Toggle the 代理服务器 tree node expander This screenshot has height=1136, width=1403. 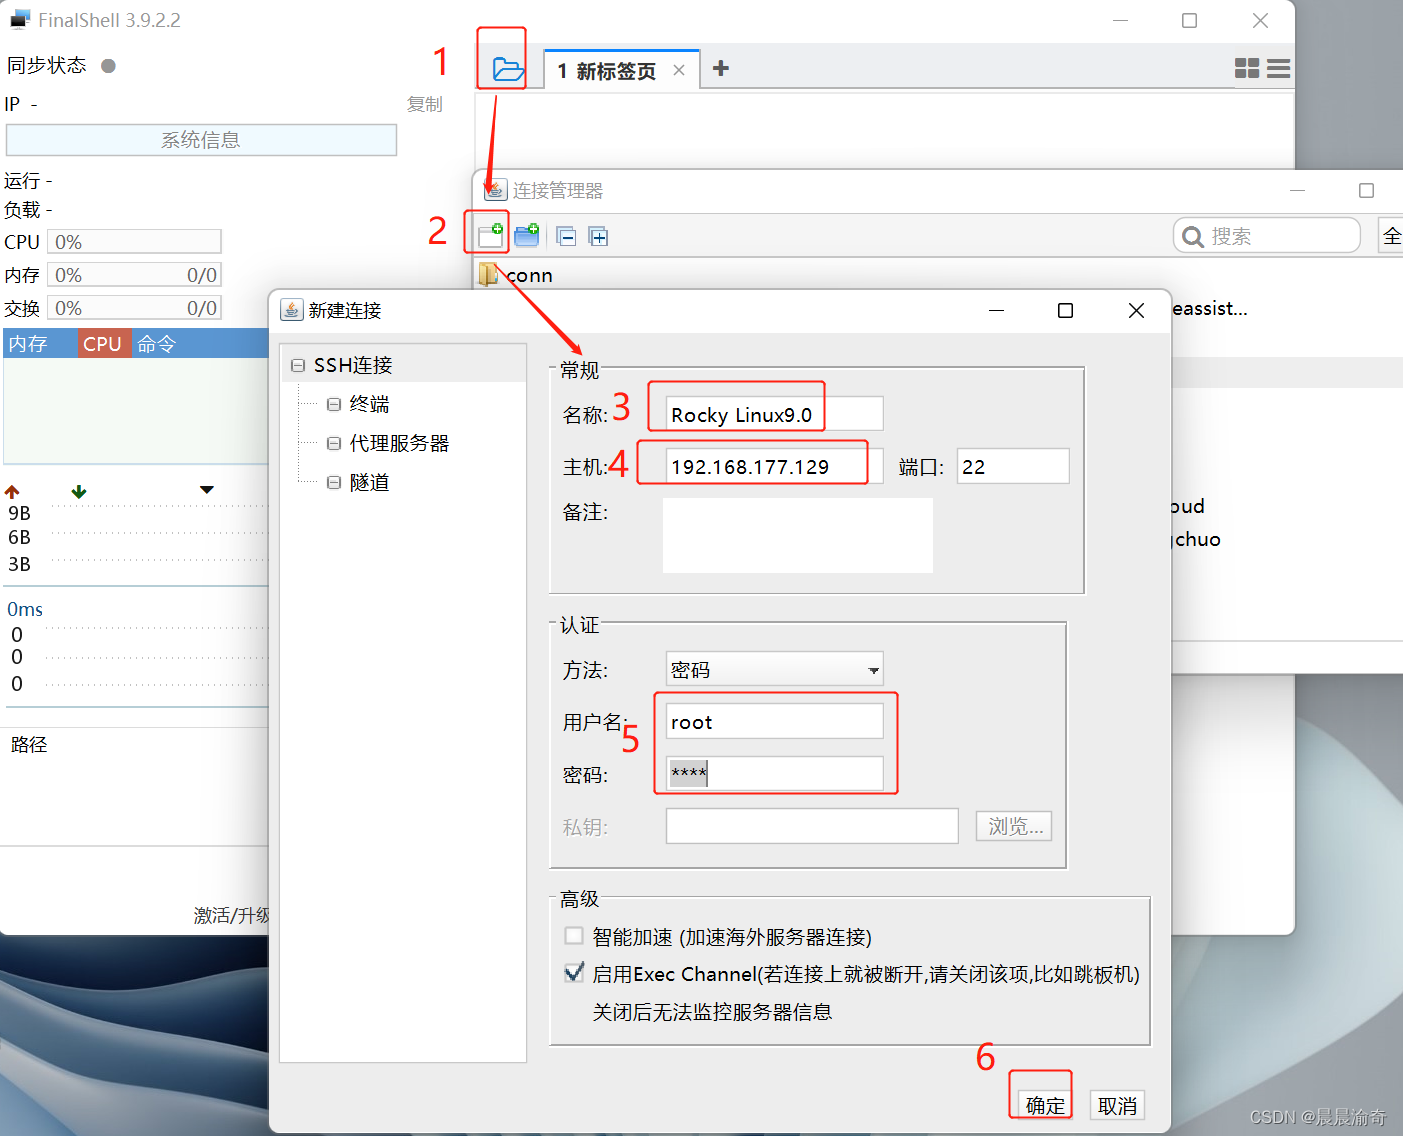tap(334, 443)
